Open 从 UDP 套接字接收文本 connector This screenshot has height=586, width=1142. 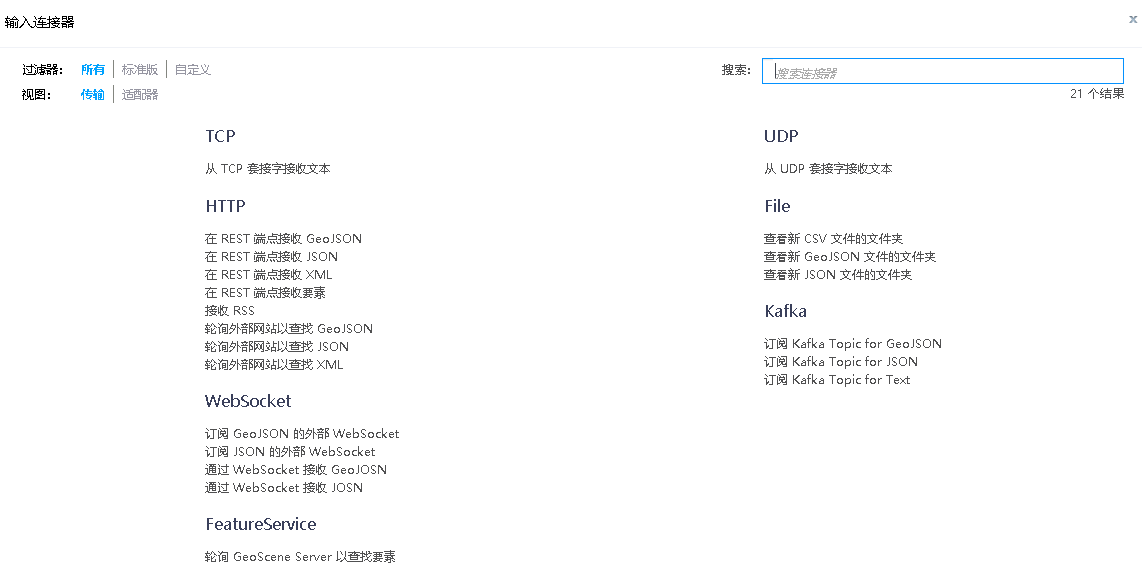click(x=828, y=169)
